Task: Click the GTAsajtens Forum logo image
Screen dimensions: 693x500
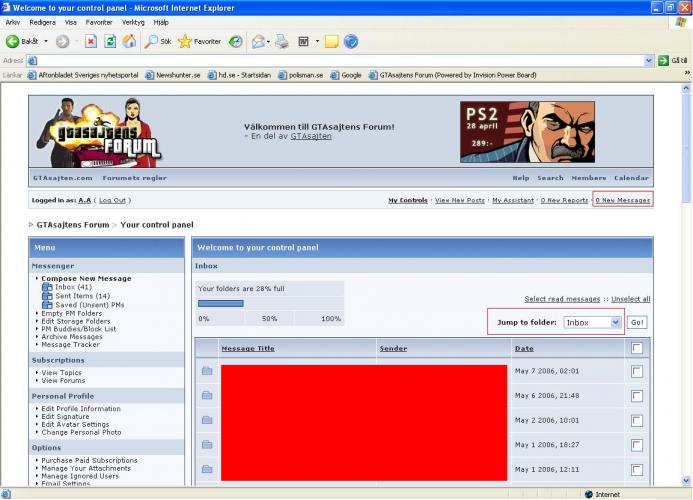Action: point(98,130)
